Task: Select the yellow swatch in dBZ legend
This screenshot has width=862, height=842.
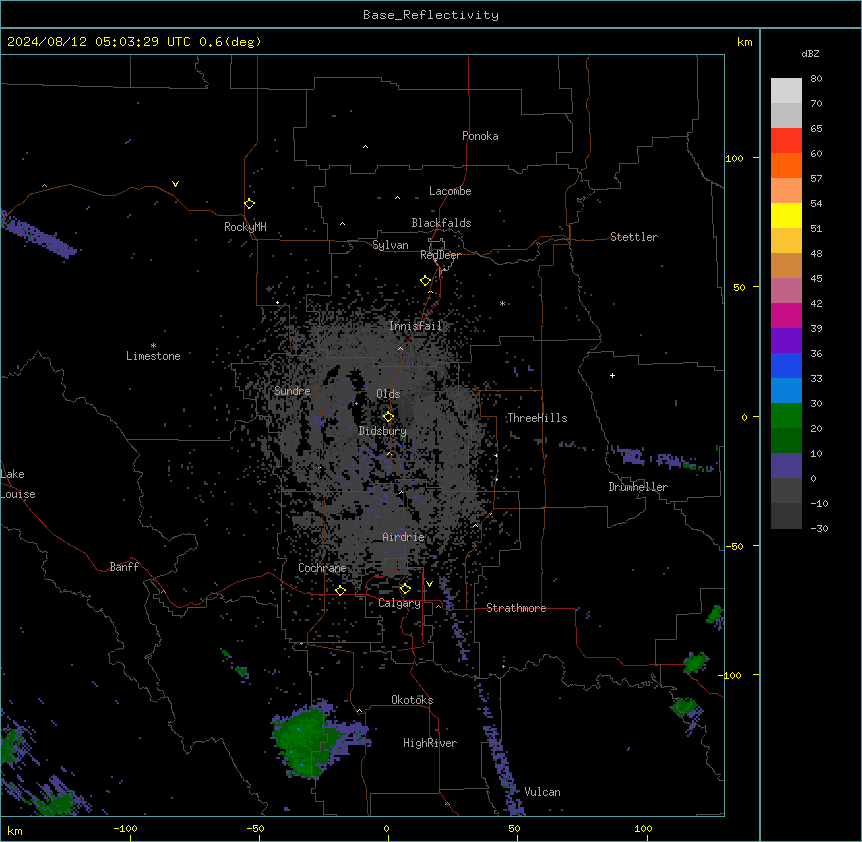Action: point(786,215)
